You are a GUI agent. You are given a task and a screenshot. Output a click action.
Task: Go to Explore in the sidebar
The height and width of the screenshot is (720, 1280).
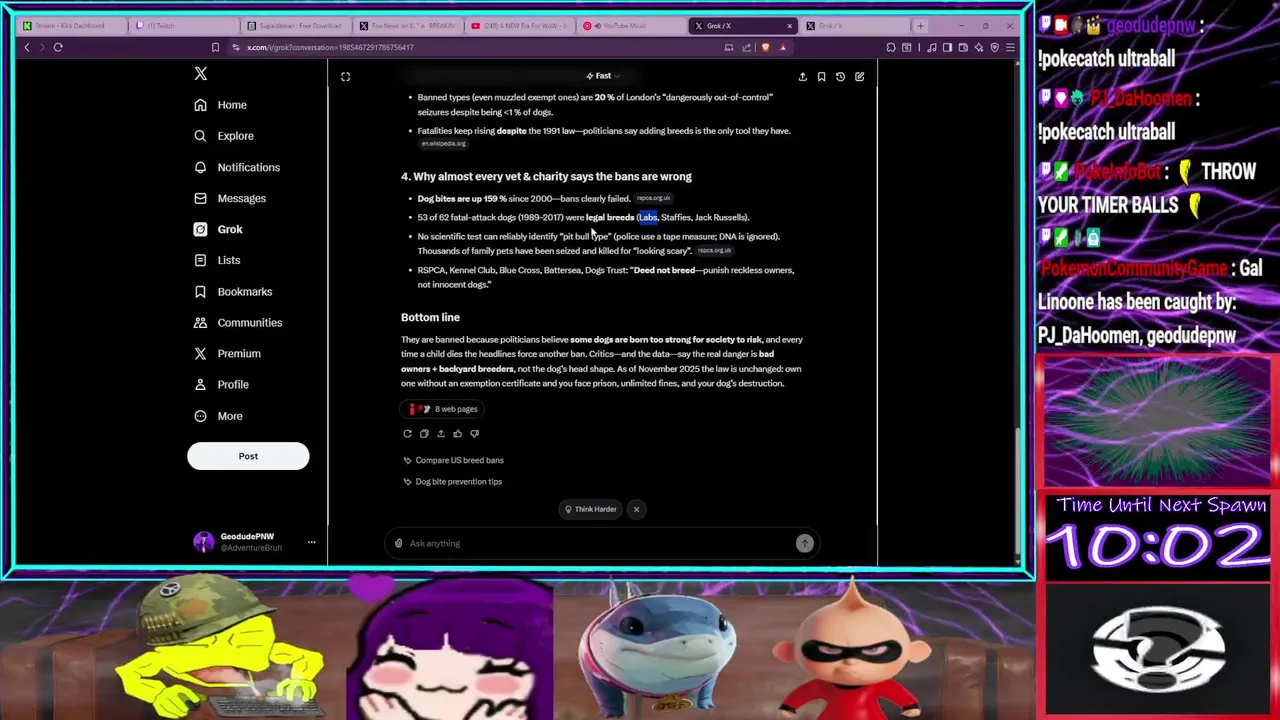click(x=224, y=136)
